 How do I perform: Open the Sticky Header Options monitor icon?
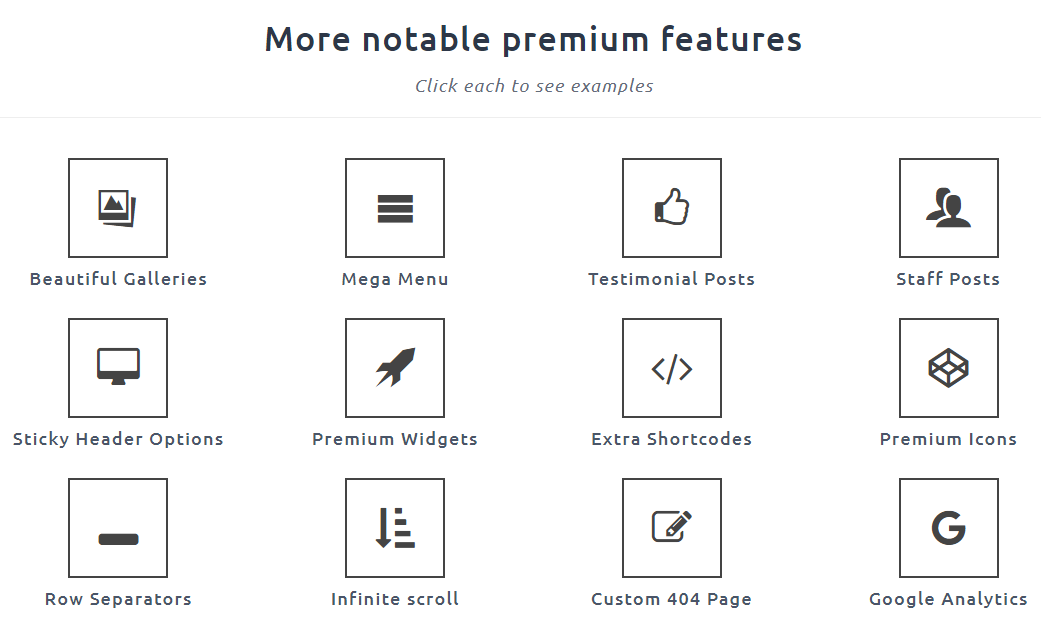pyautogui.click(x=117, y=367)
